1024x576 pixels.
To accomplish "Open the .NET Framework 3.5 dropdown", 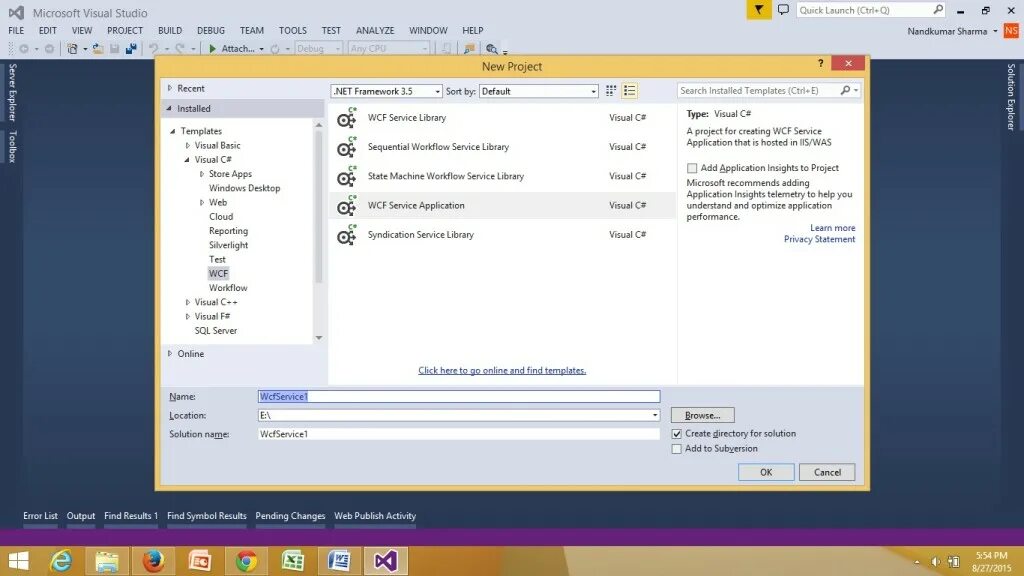I will (387, 91).
